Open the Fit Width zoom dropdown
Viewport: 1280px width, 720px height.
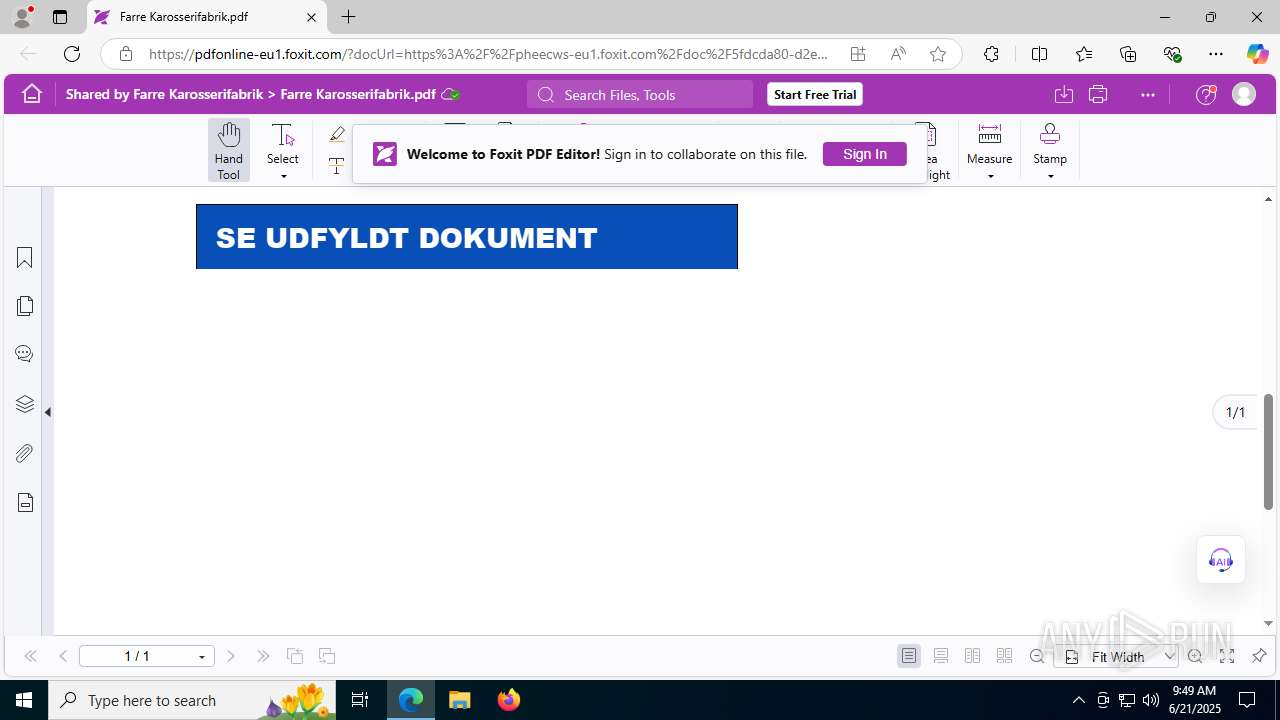1117,656
